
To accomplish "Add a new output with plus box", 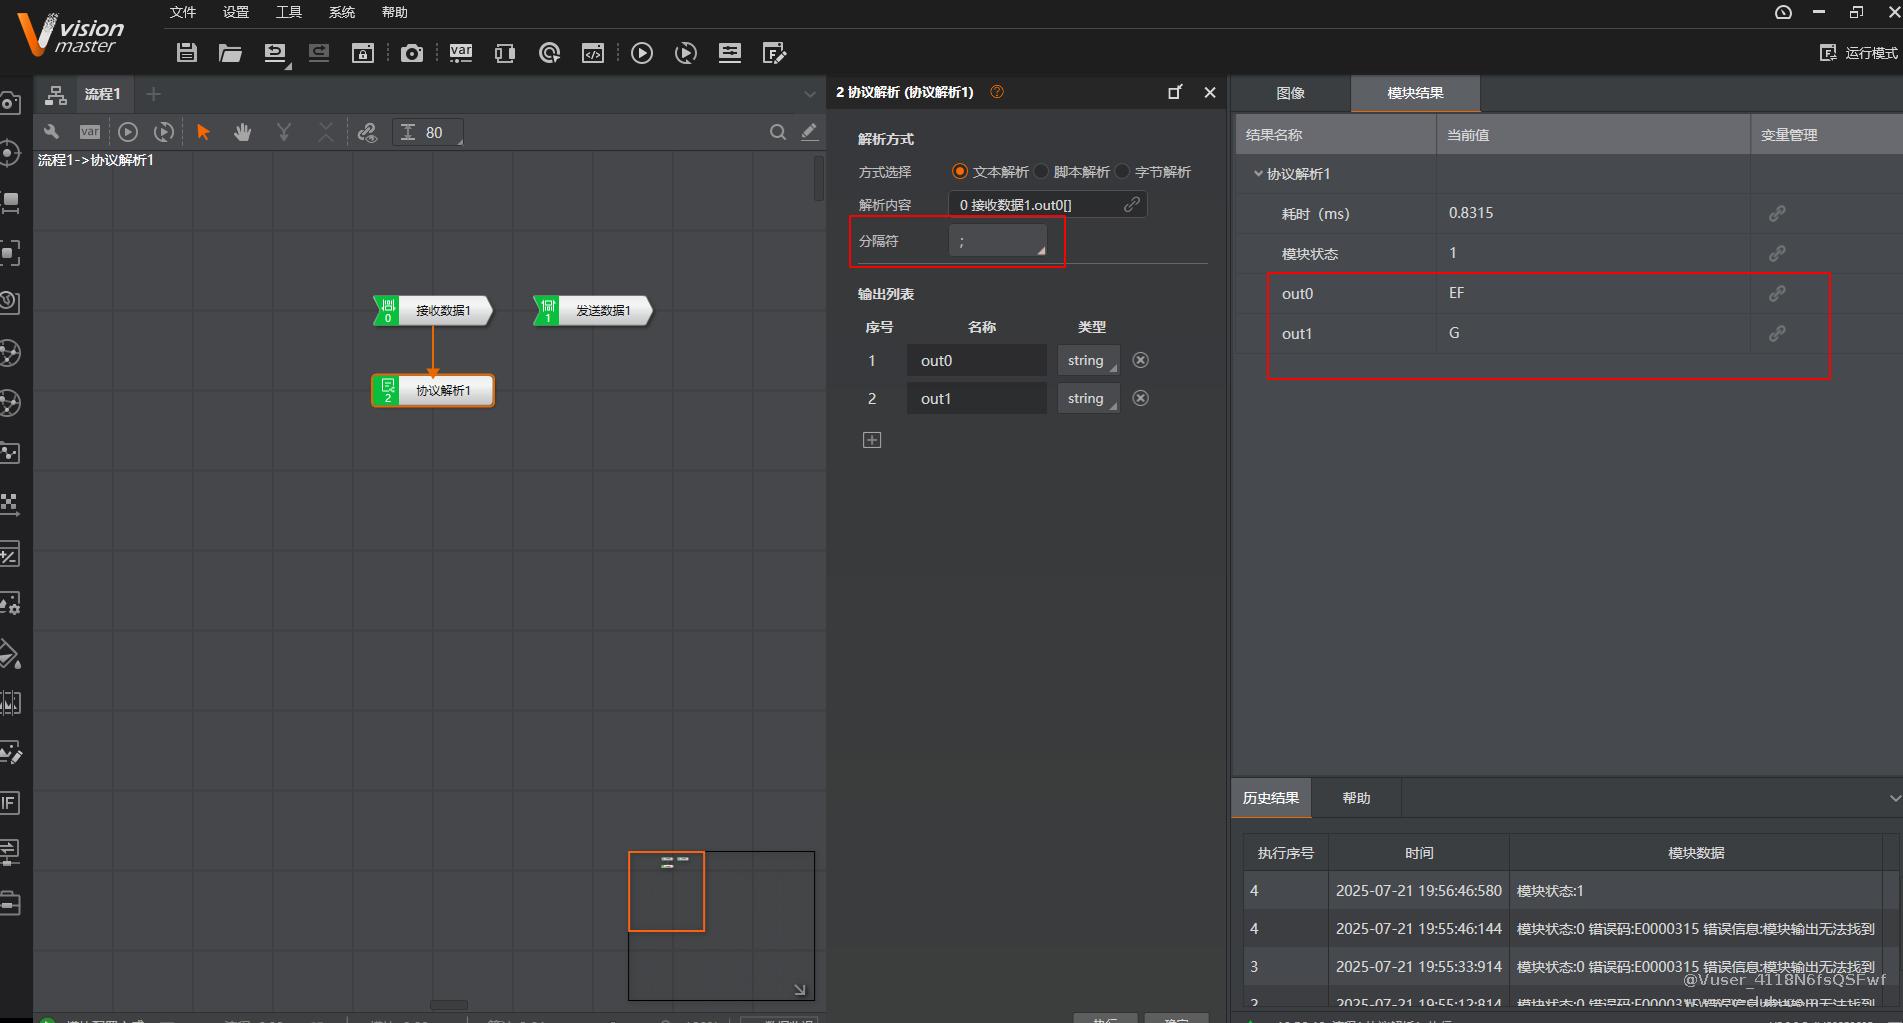I will click(872, 440).
